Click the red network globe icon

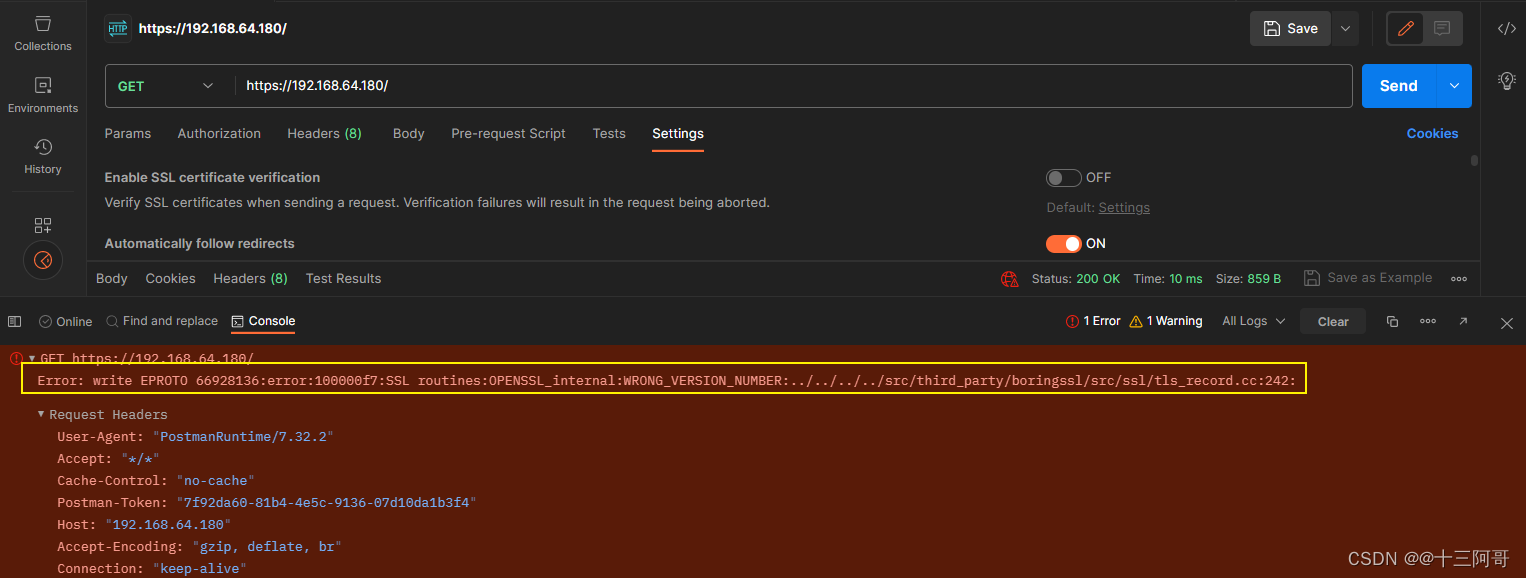1010,279
